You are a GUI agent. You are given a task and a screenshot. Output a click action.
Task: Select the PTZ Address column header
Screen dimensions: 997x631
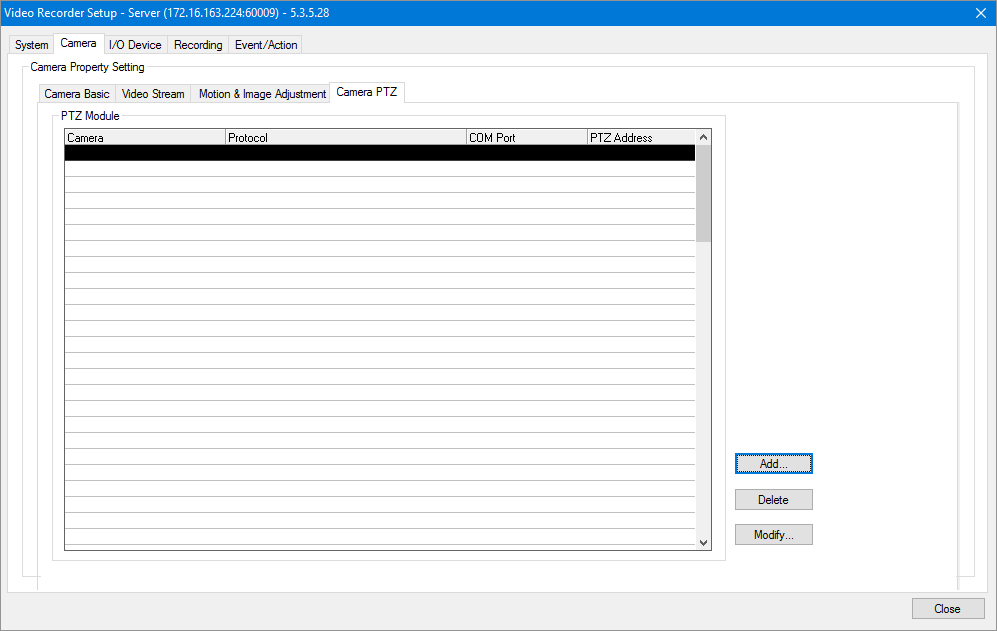click(x=640, y=138)
